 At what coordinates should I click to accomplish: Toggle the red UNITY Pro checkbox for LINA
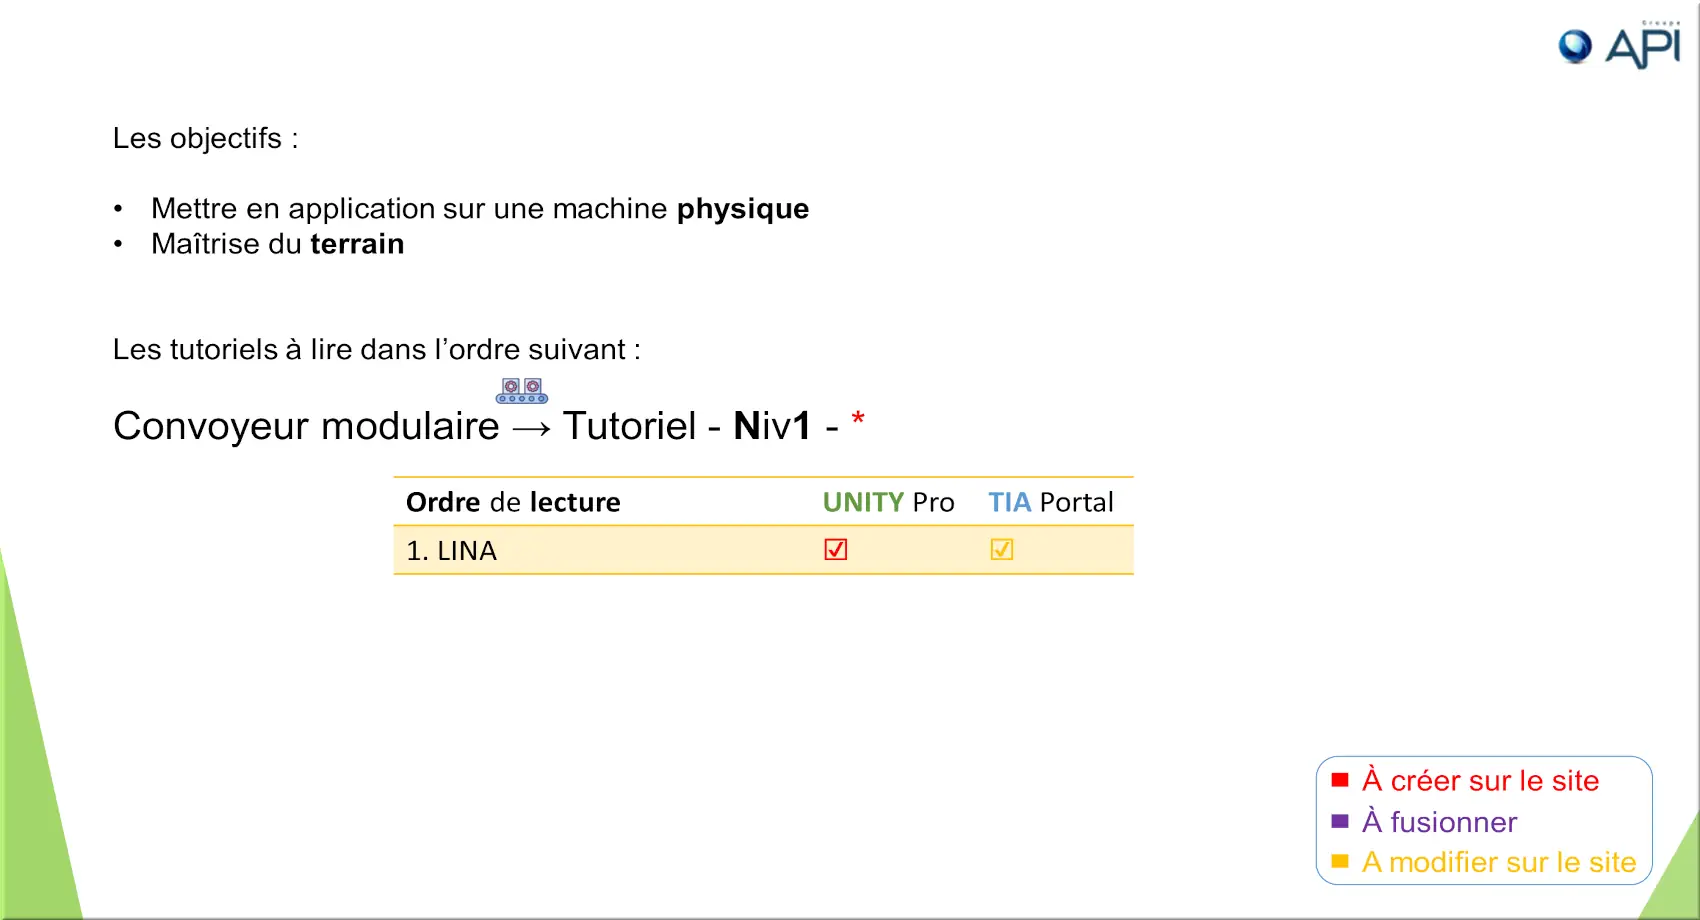point(836,550)
